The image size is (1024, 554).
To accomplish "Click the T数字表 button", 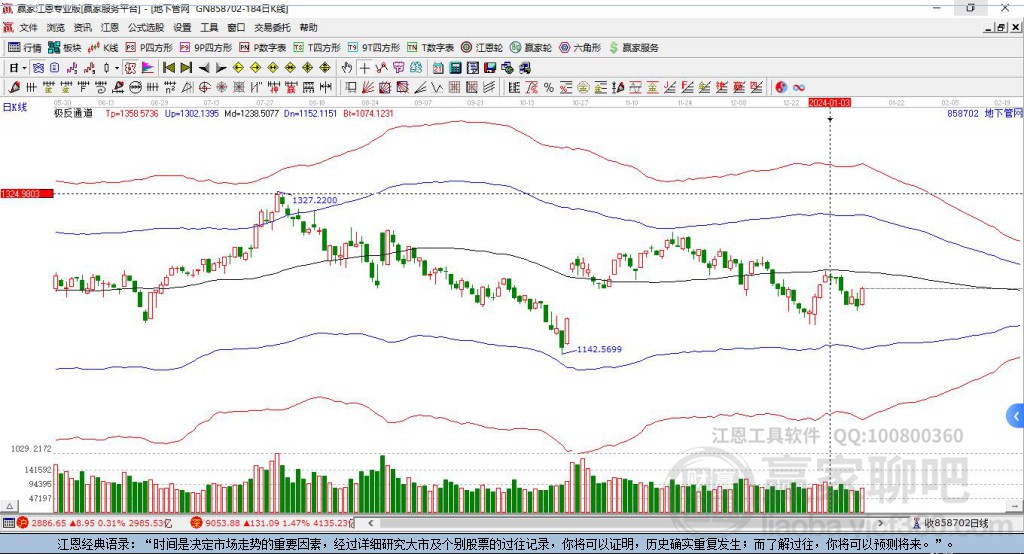I will pyautogui.click(x=431, y=47).
